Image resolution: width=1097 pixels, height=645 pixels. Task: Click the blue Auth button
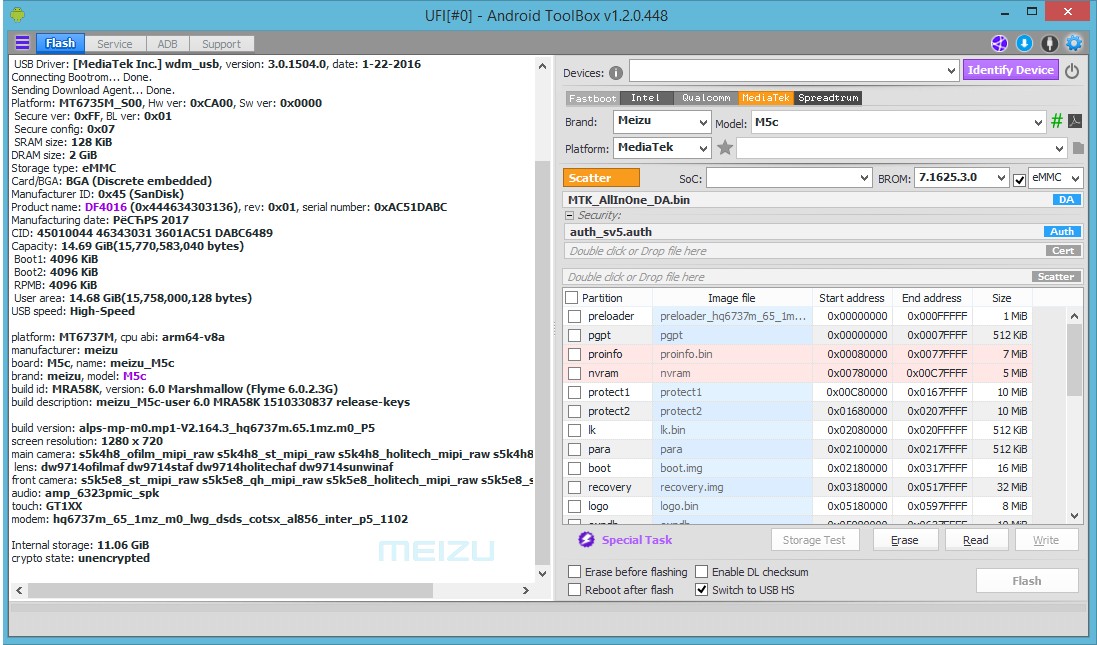[1061, 232]
